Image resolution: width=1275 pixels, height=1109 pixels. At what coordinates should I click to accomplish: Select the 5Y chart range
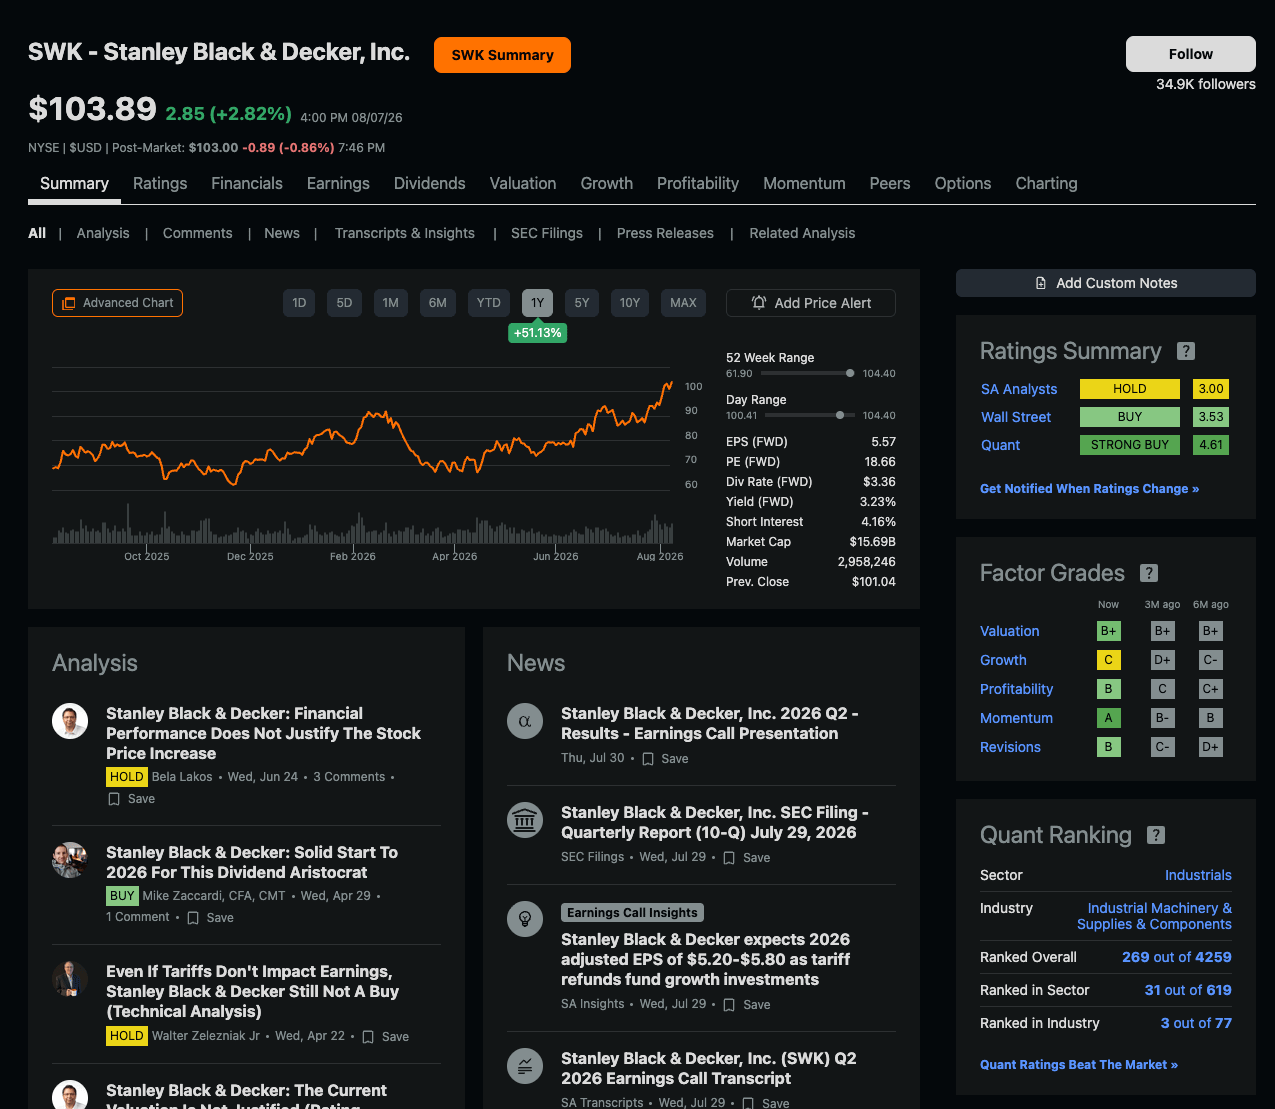pos(582,303)
